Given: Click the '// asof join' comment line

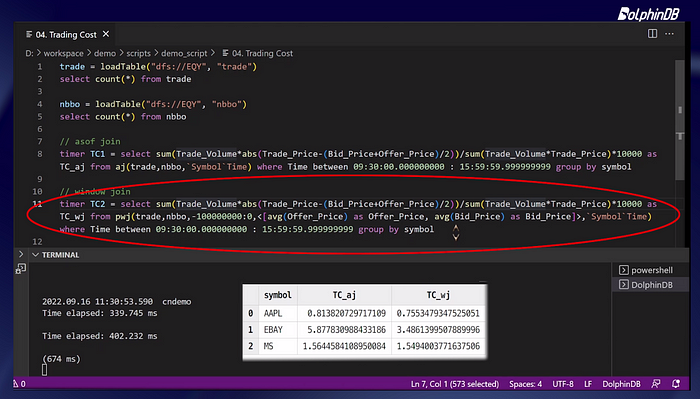Looking at the screenshot, I should [x=90, y=141].
